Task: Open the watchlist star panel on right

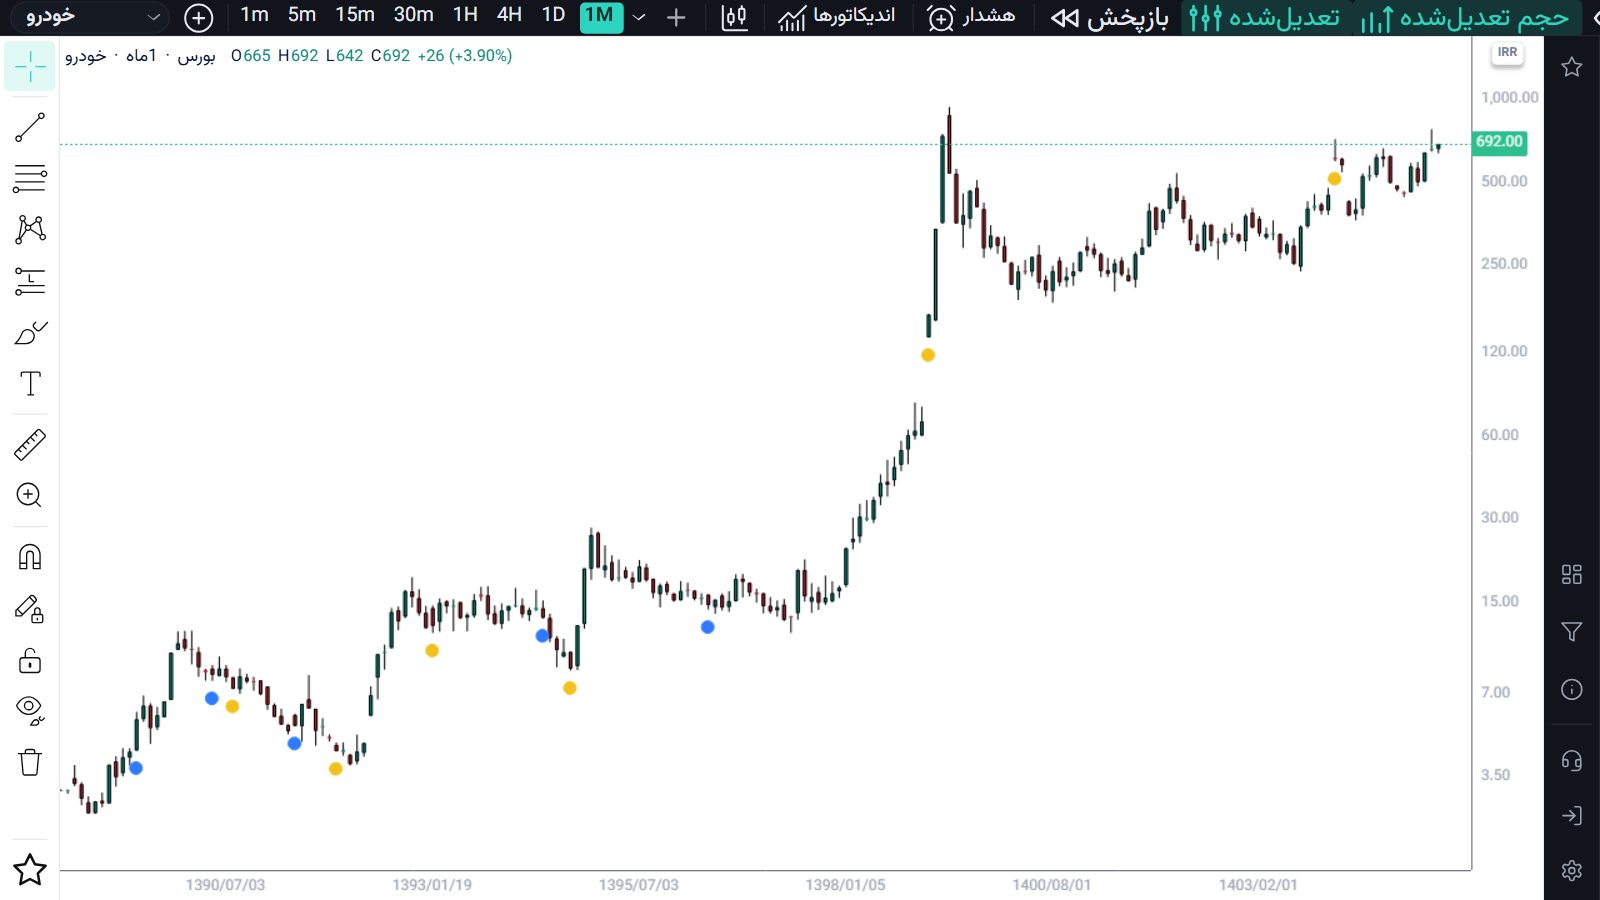Action: (1572, 67)
